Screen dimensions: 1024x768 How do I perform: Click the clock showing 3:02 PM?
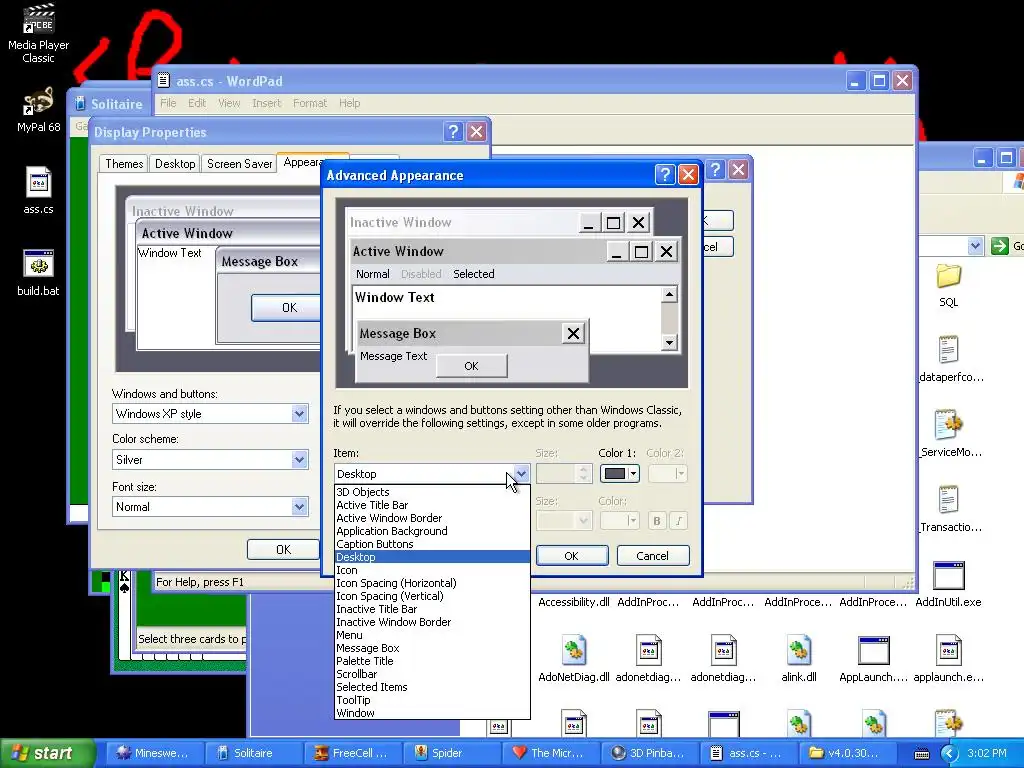coord(987,753)
